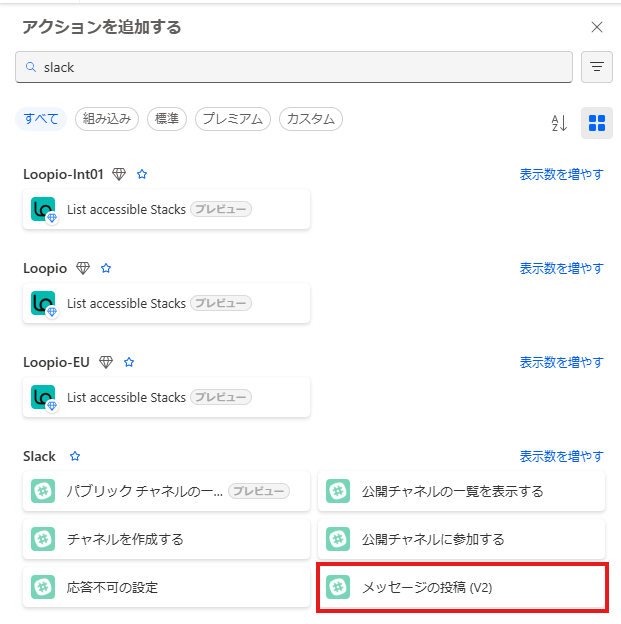Close the アクションを追加する panel
Screen dimensions: 621x624
[597, 27]
